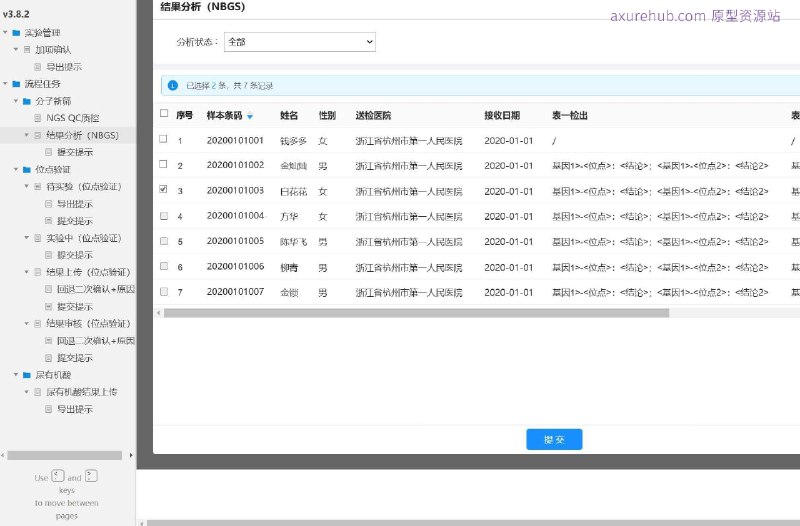Open the 分析状态 dropdown

(300, 42)
